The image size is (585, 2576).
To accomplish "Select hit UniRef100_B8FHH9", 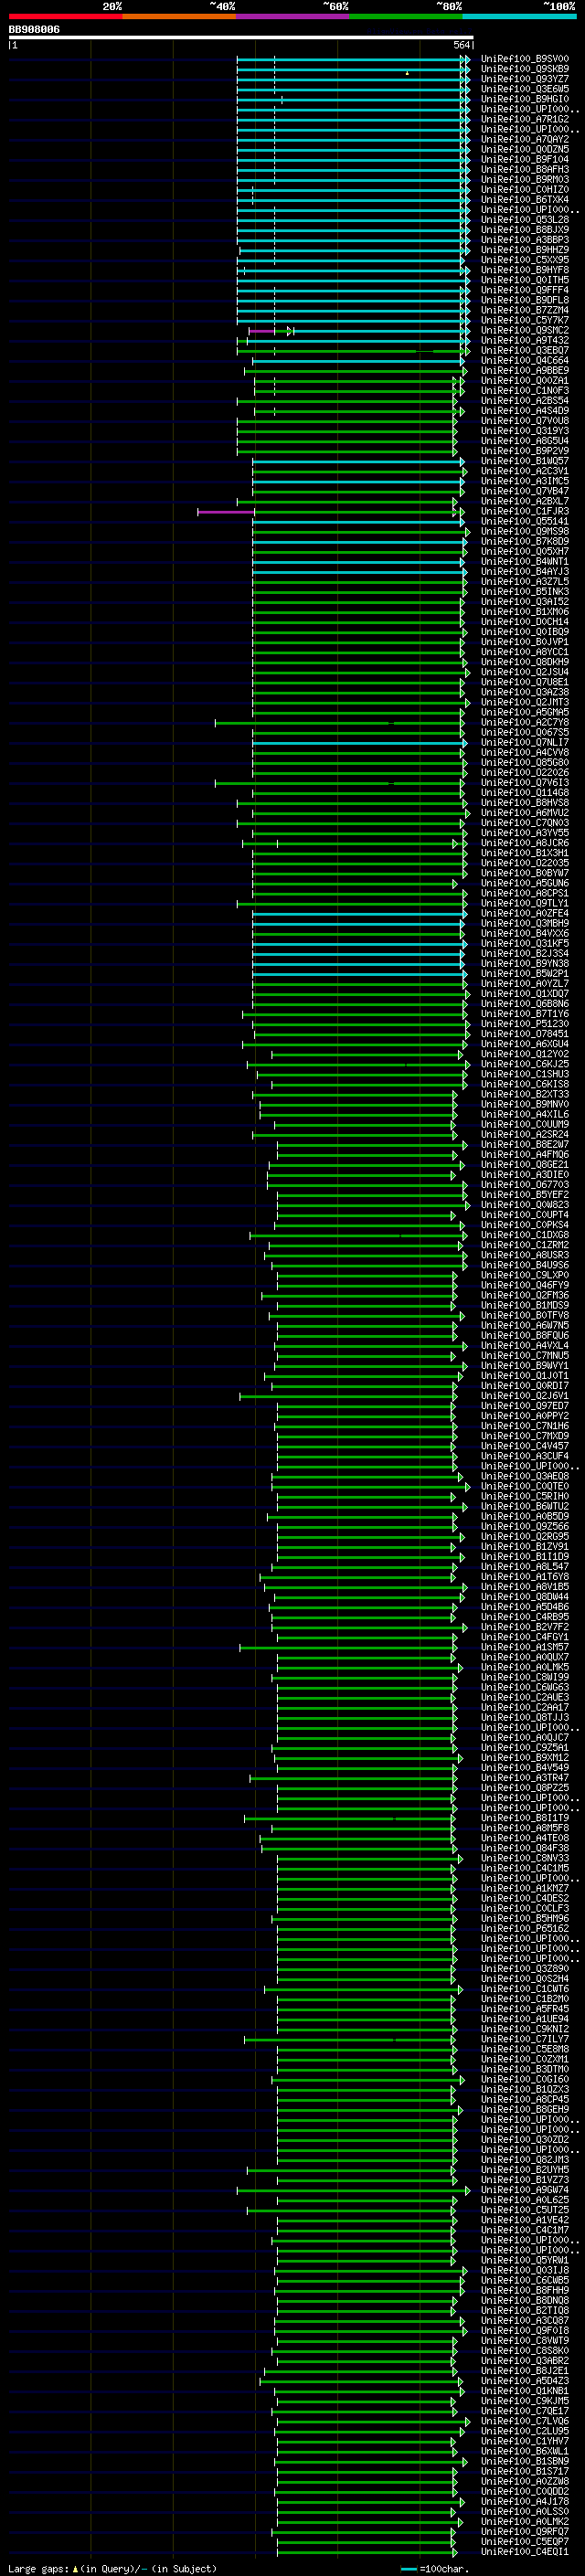I will coord(524,2290).
